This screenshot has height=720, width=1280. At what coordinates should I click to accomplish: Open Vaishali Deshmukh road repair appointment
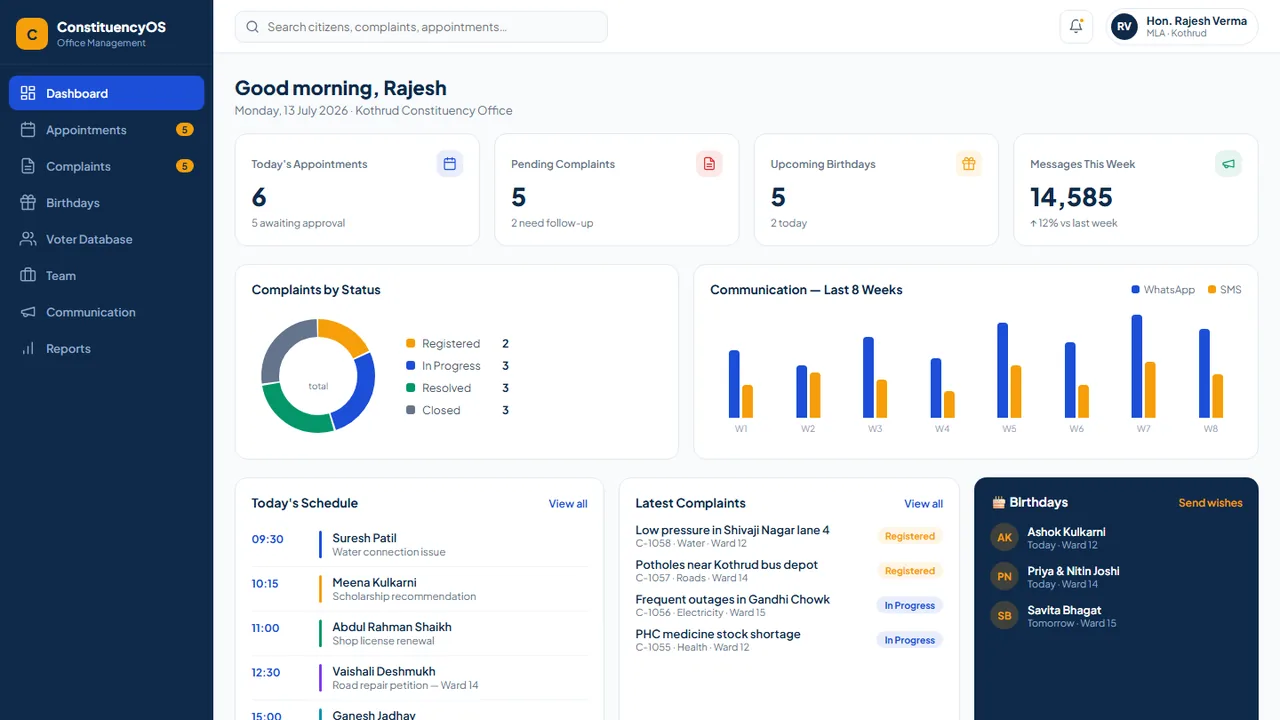click(x=420, y=678)
